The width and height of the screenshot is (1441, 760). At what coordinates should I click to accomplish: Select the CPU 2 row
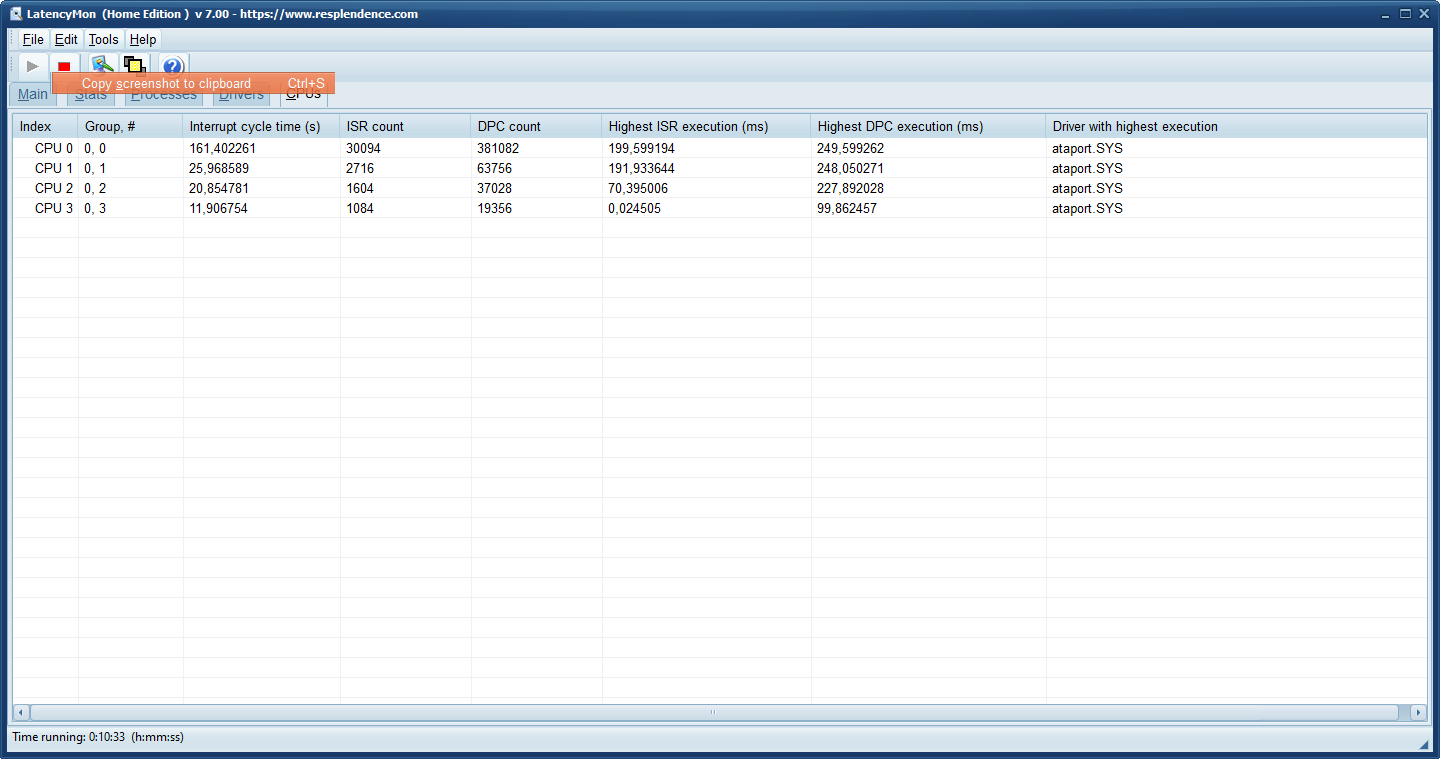720,188
